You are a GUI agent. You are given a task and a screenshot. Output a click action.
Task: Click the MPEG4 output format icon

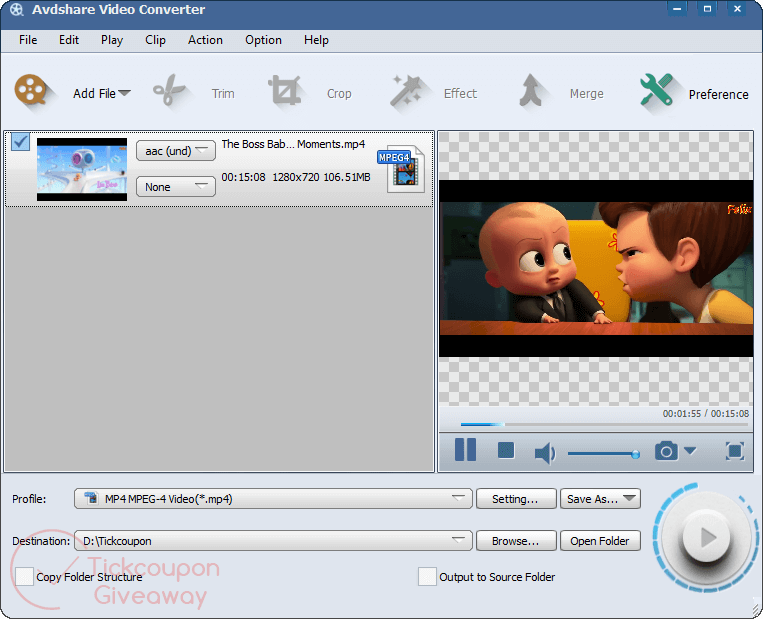point(402,169)
